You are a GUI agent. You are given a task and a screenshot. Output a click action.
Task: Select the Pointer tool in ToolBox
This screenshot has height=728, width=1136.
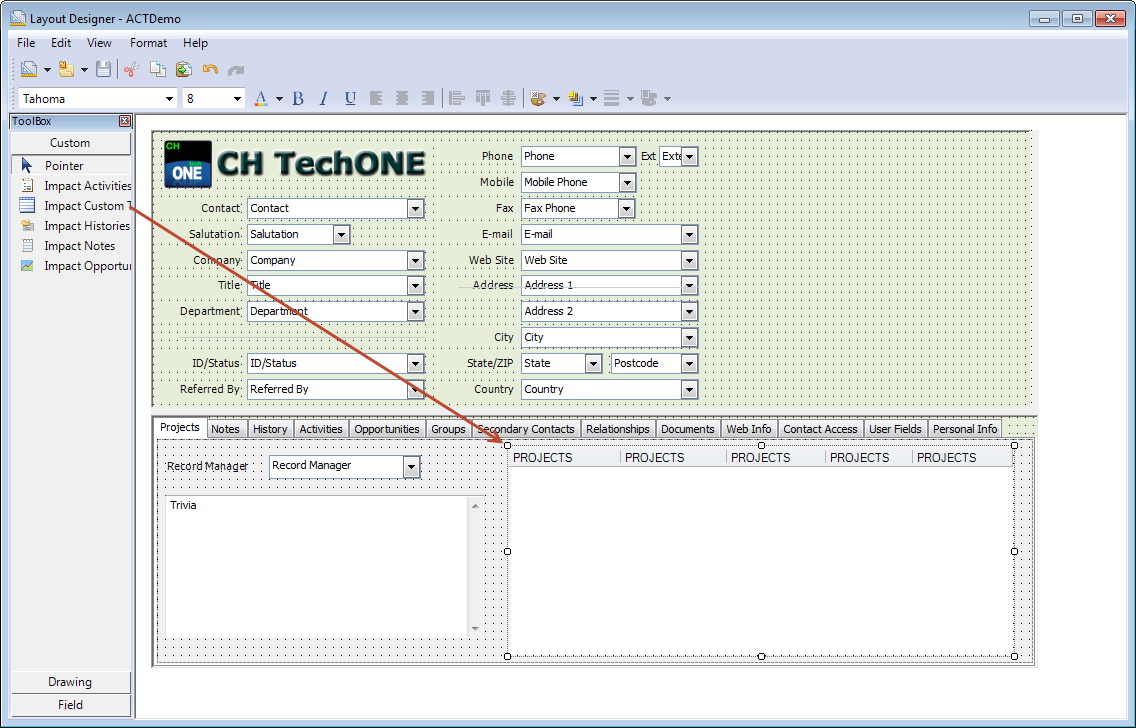[64, 166]
